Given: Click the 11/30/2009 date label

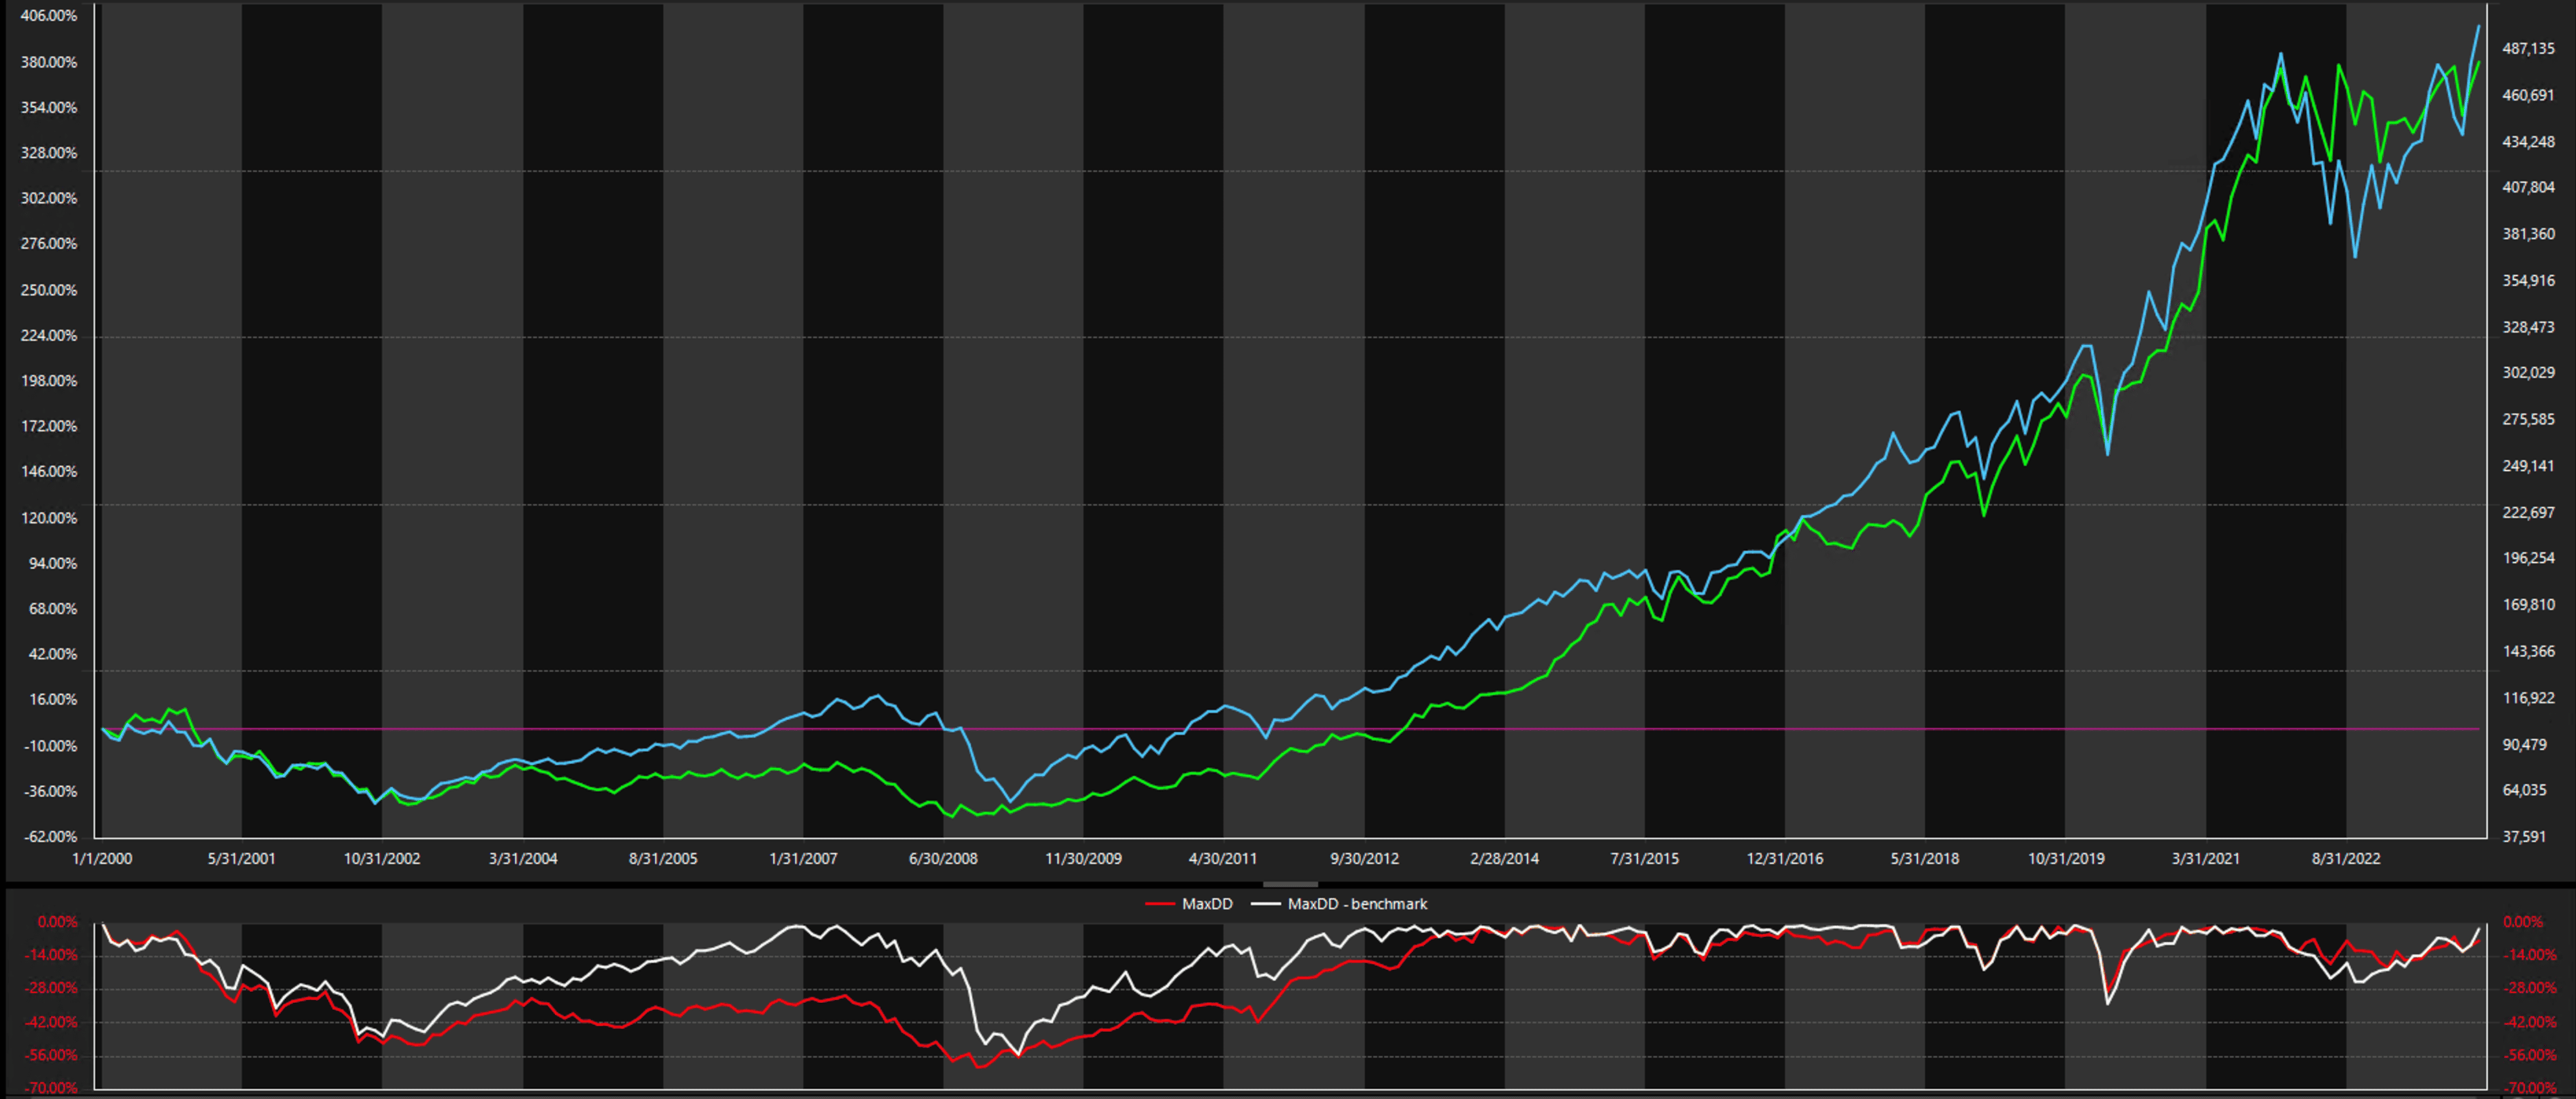Looking at the screenshot, I should [x=1083, y=859].
